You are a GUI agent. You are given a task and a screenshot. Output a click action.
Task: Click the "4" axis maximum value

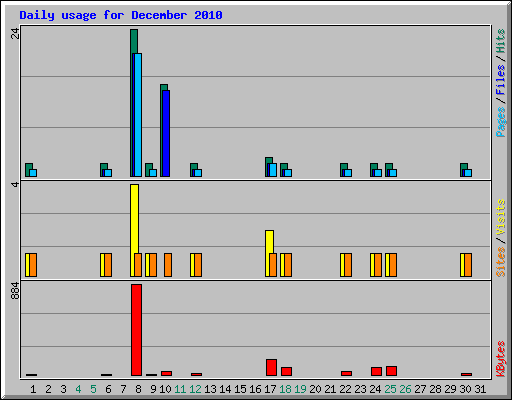coord(15,184)
